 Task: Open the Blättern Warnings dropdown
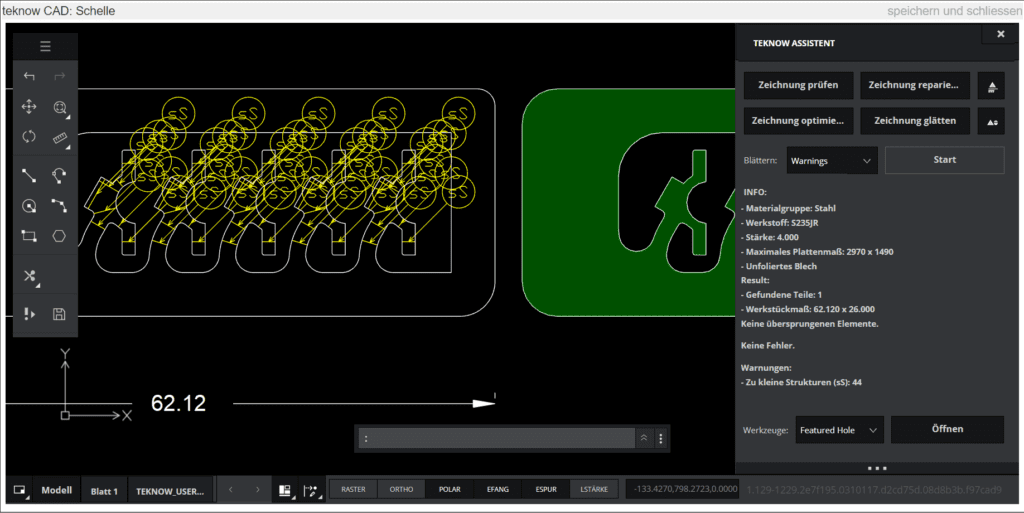pos(831,161)
